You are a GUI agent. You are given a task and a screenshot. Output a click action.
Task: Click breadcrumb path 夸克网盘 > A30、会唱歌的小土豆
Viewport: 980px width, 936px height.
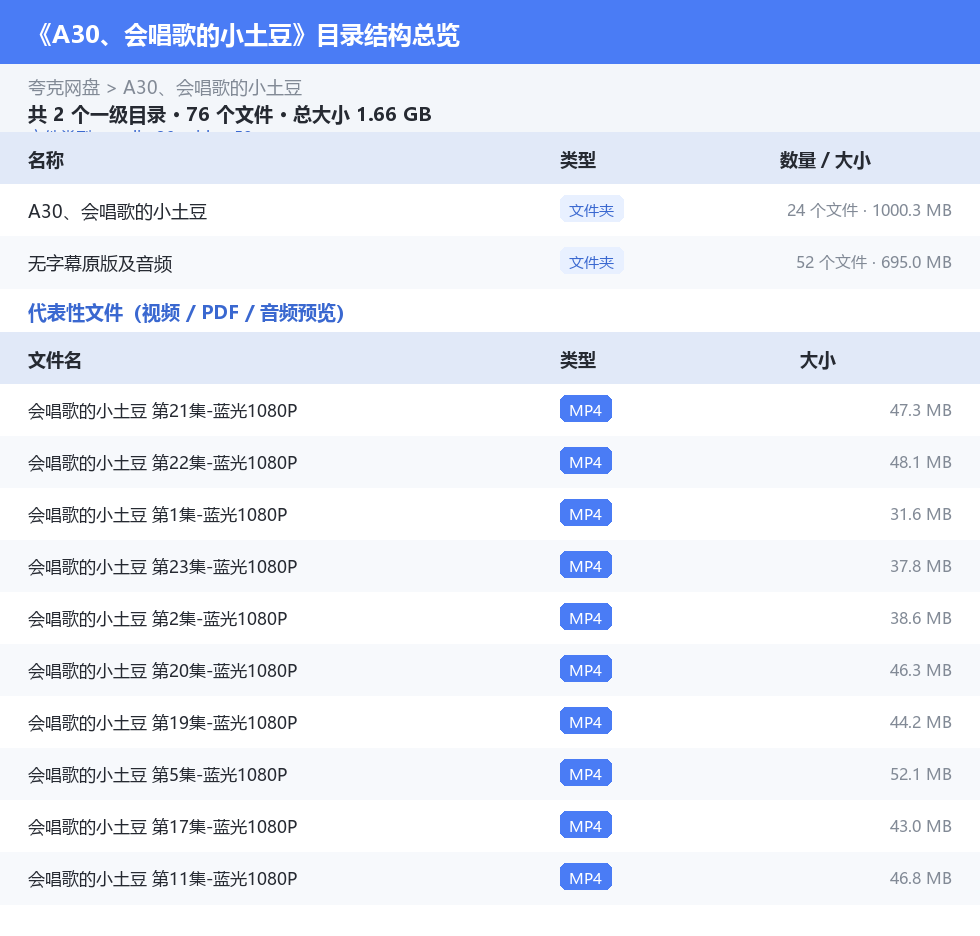pos(165,87)
